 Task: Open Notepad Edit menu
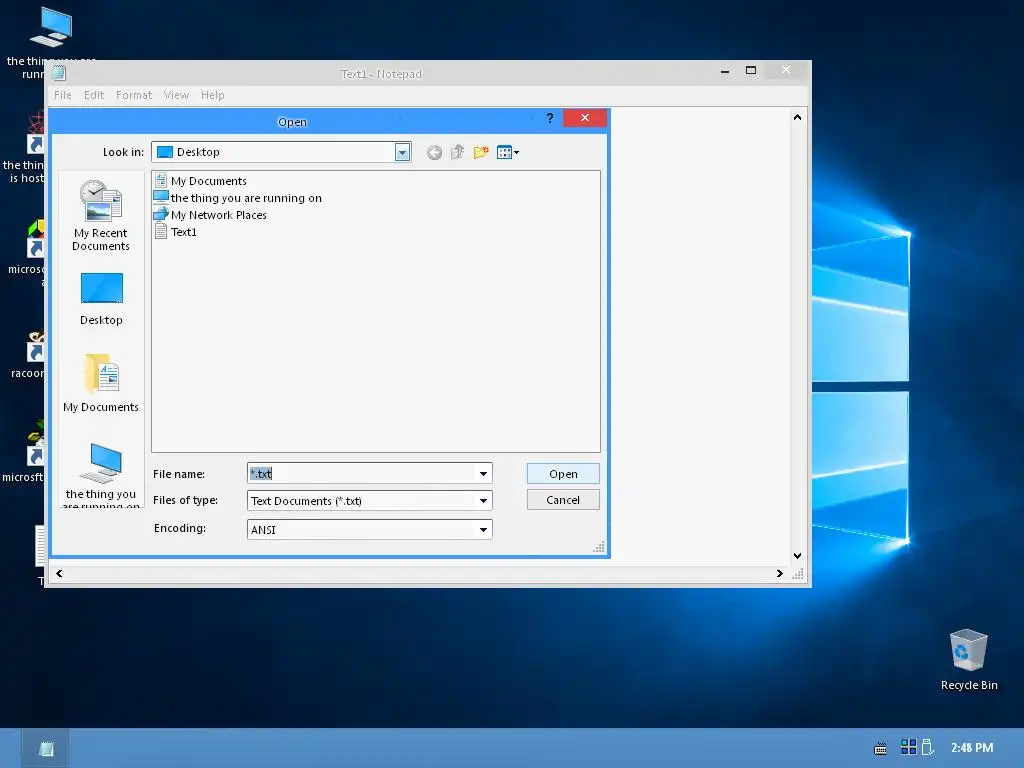94,95
